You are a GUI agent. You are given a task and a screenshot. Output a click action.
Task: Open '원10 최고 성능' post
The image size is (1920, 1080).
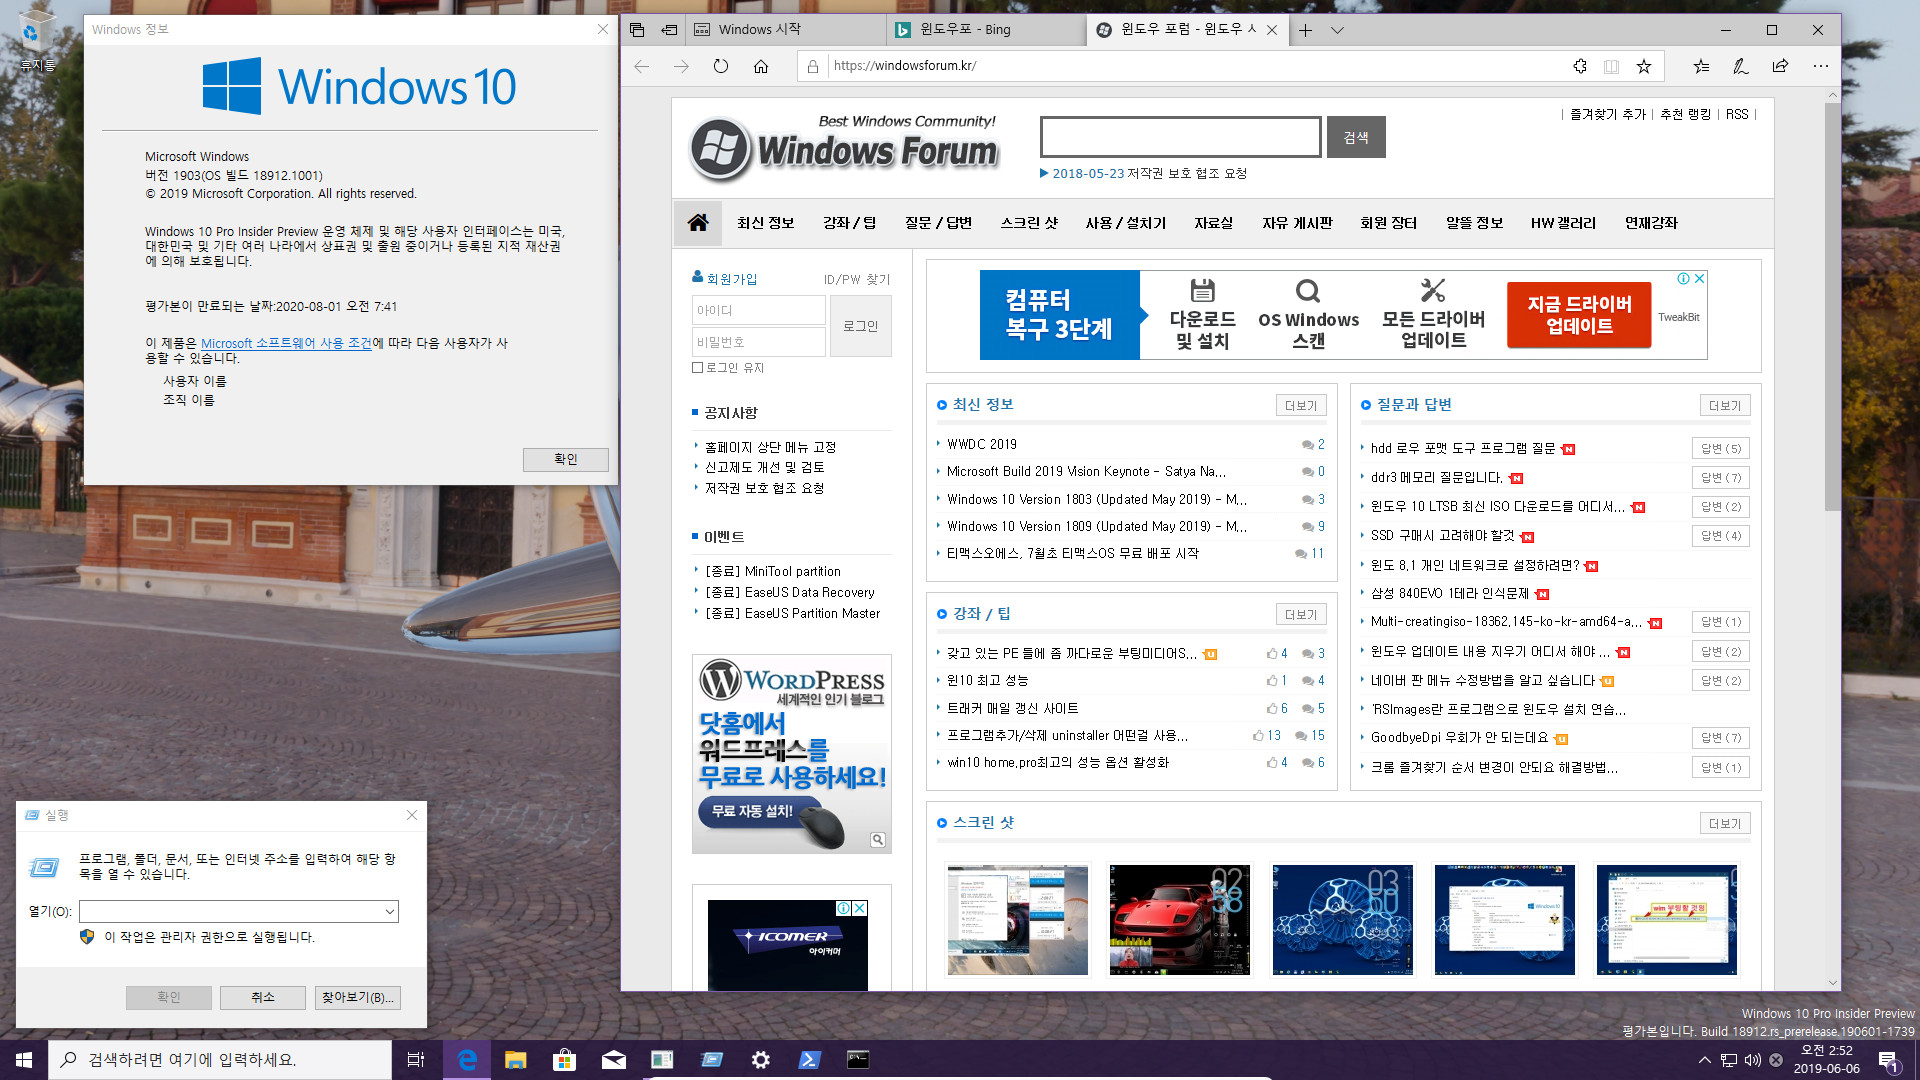988,680
